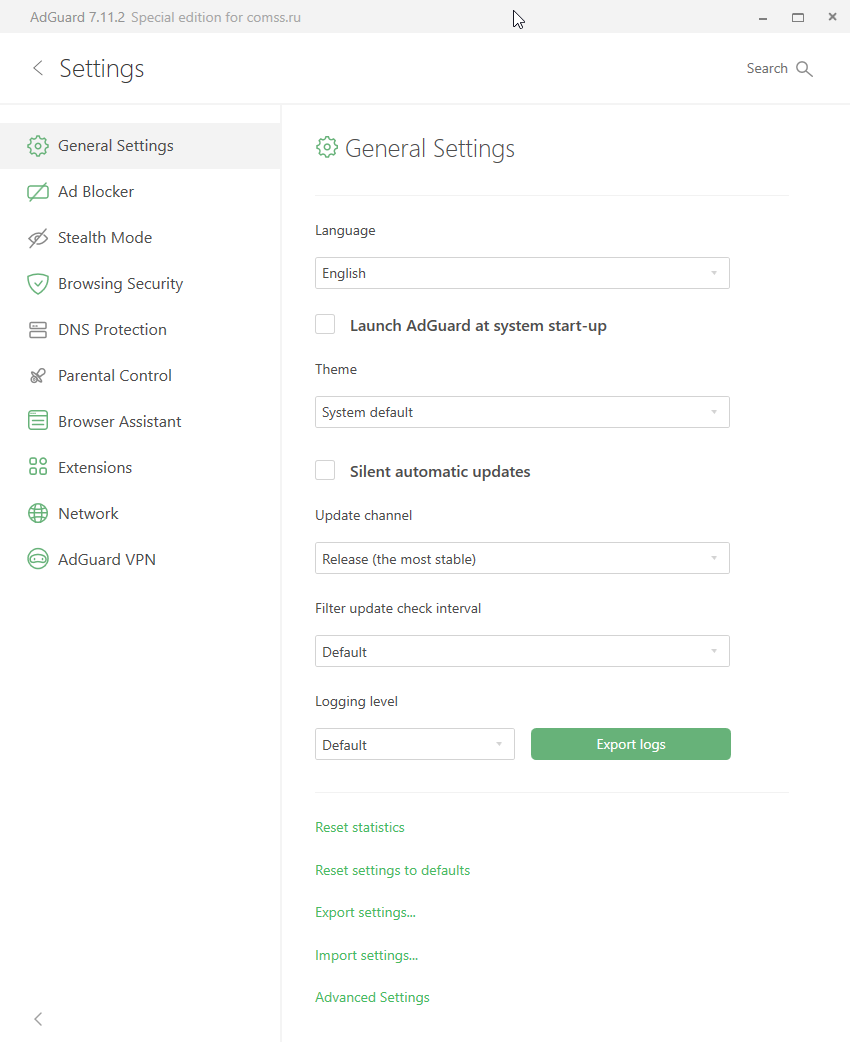Click the Browser Assistant icon
The image size is (850, 1042).
click(x=38, y=422)
